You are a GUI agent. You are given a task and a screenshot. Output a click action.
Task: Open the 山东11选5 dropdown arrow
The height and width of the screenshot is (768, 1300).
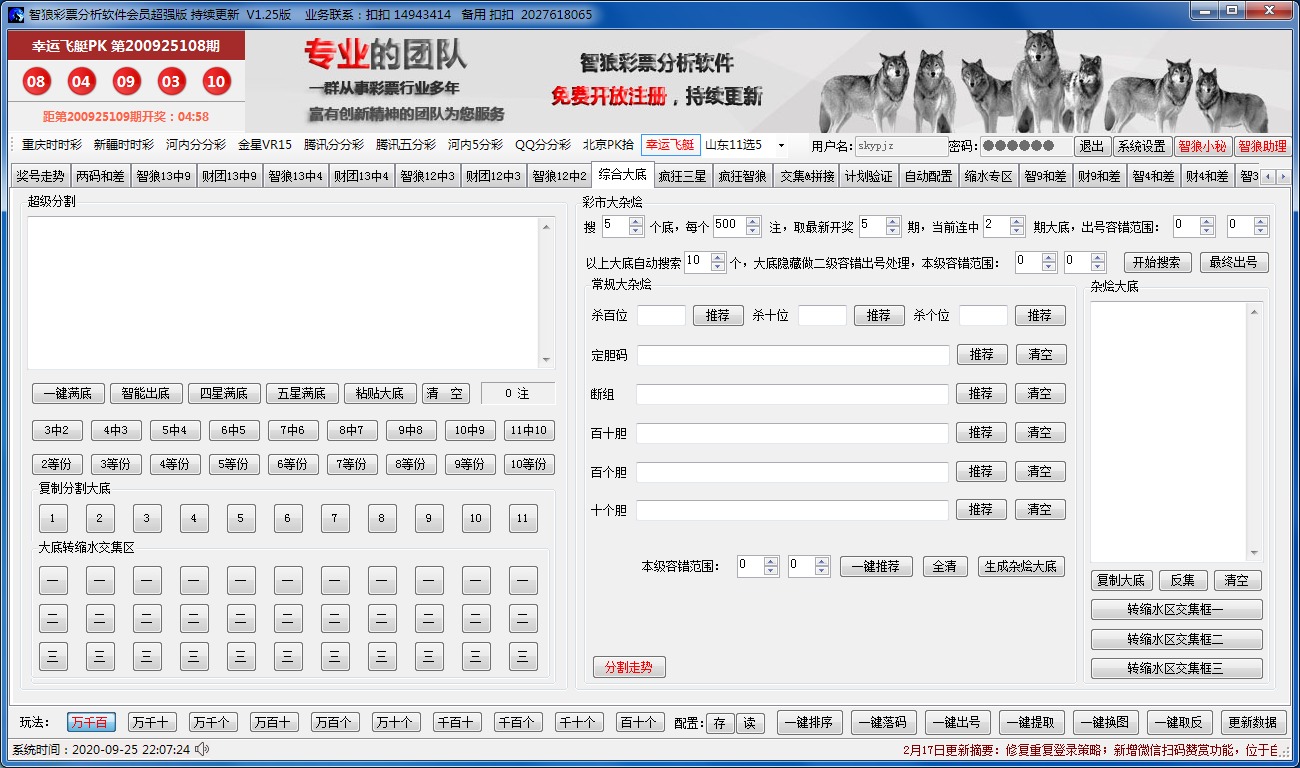pos(781,146)
